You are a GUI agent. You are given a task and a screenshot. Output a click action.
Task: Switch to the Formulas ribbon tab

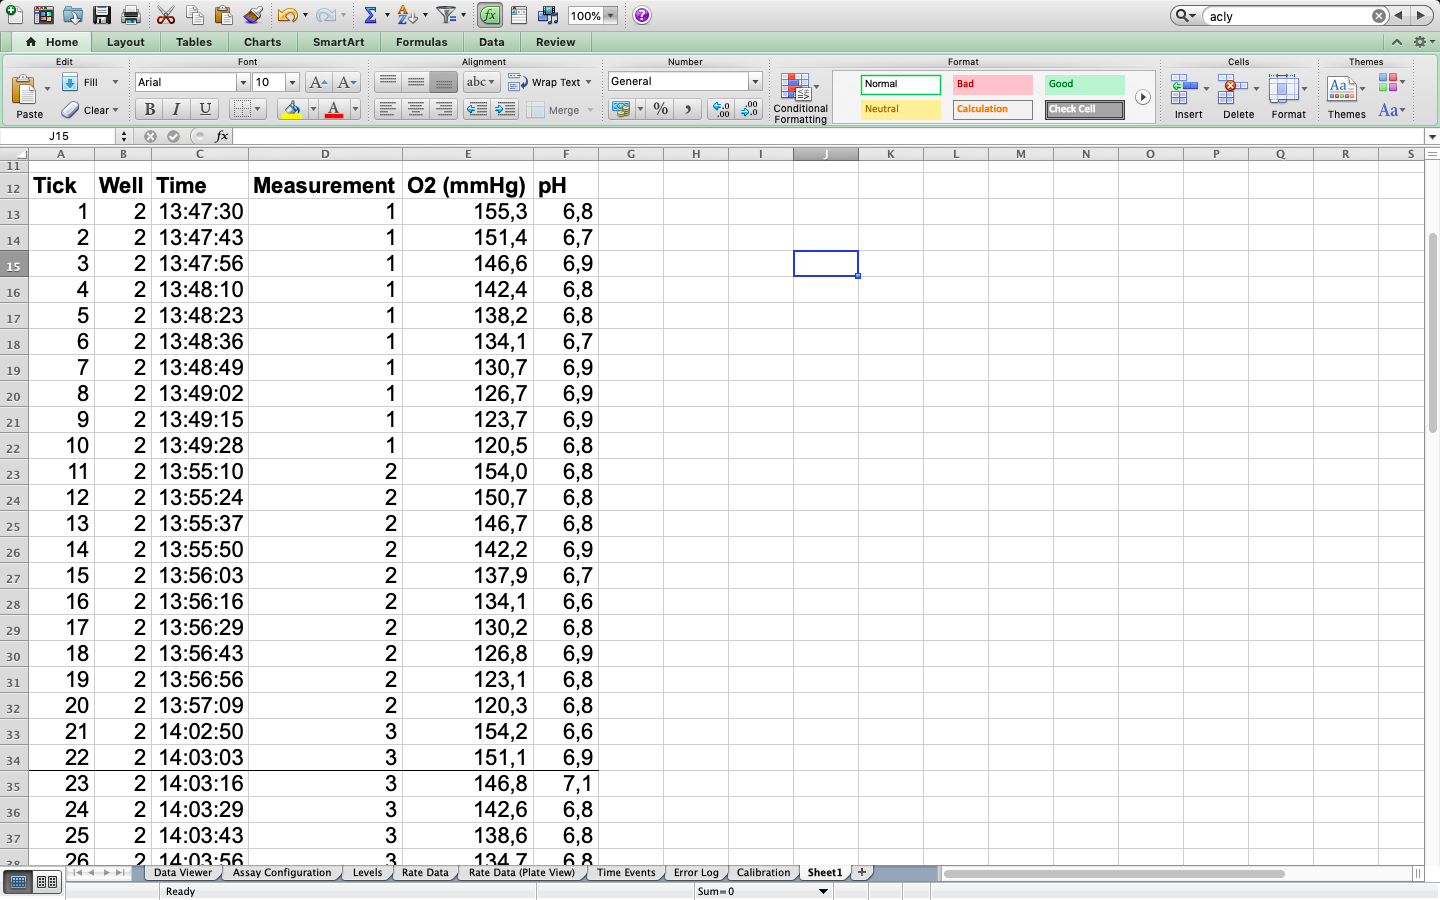click(x=421, y=42)
